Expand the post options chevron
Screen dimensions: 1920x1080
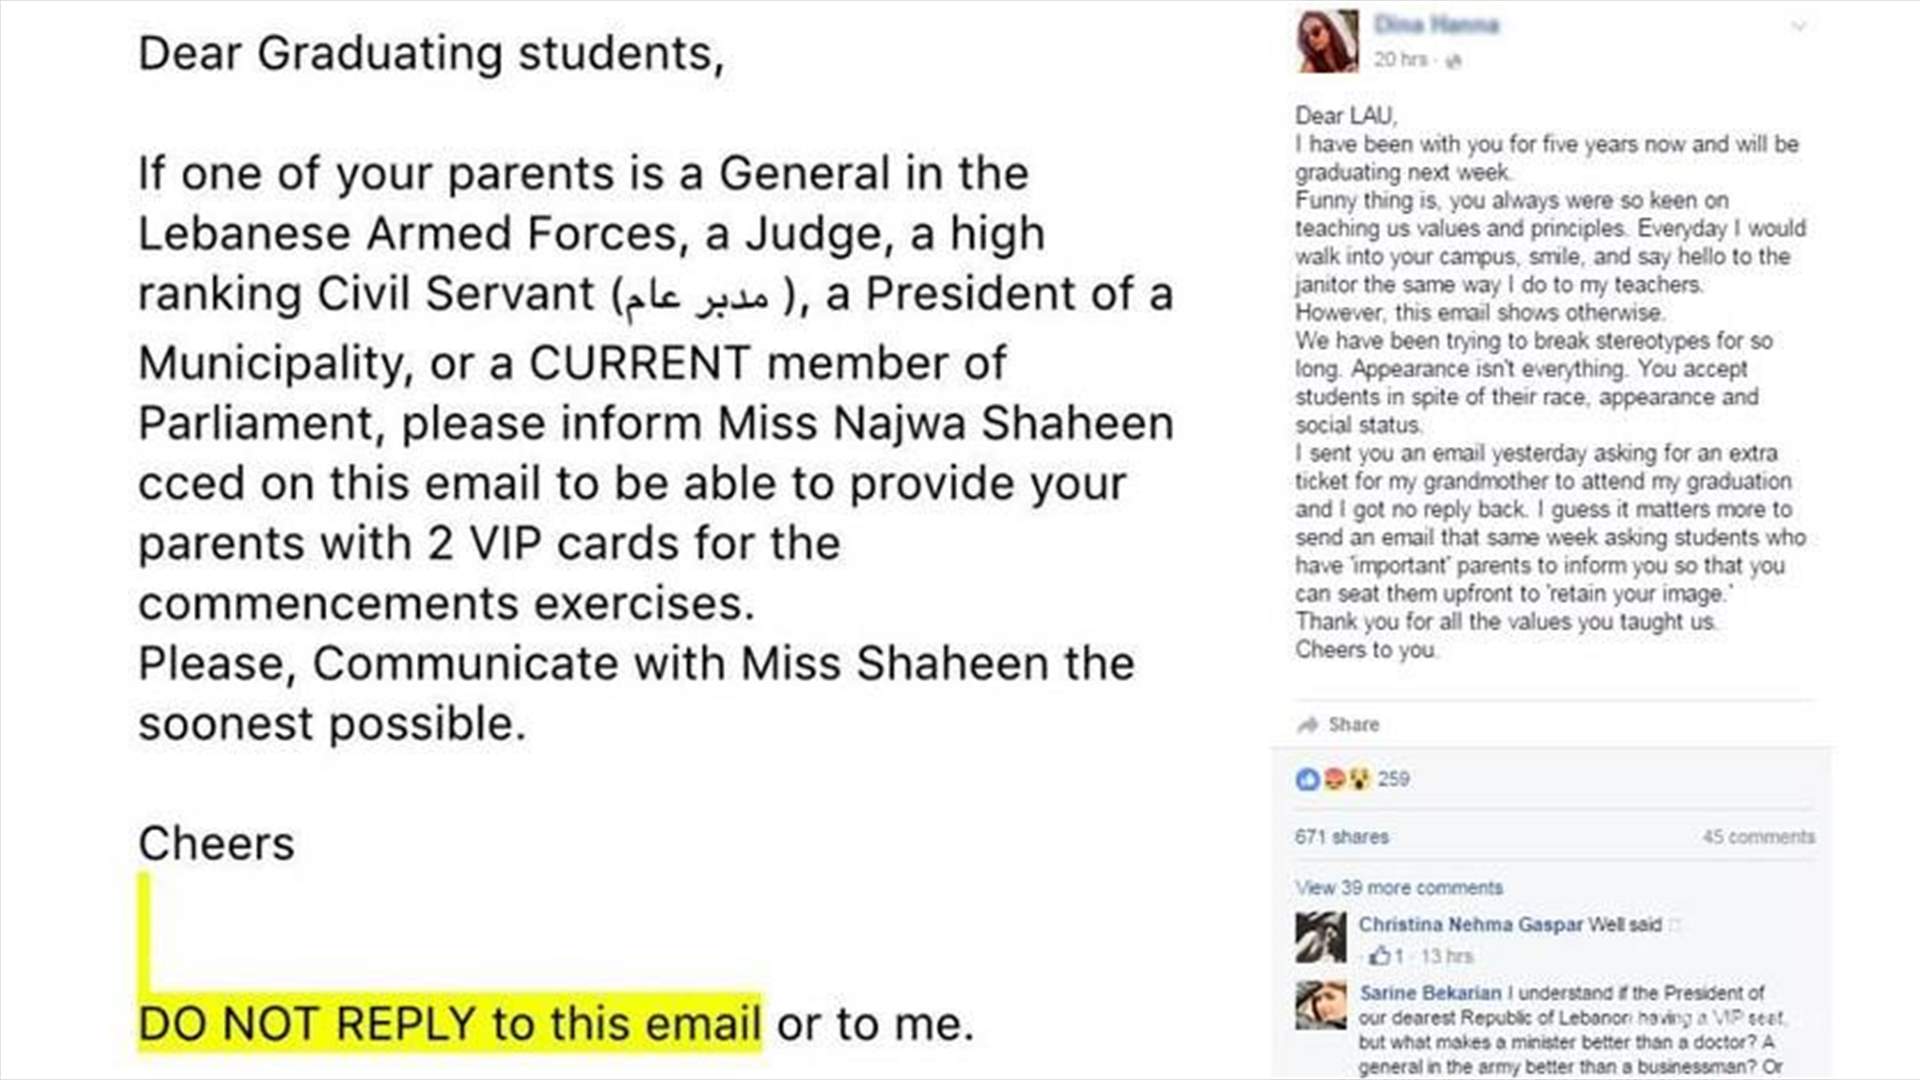[x=1799, y=26]
